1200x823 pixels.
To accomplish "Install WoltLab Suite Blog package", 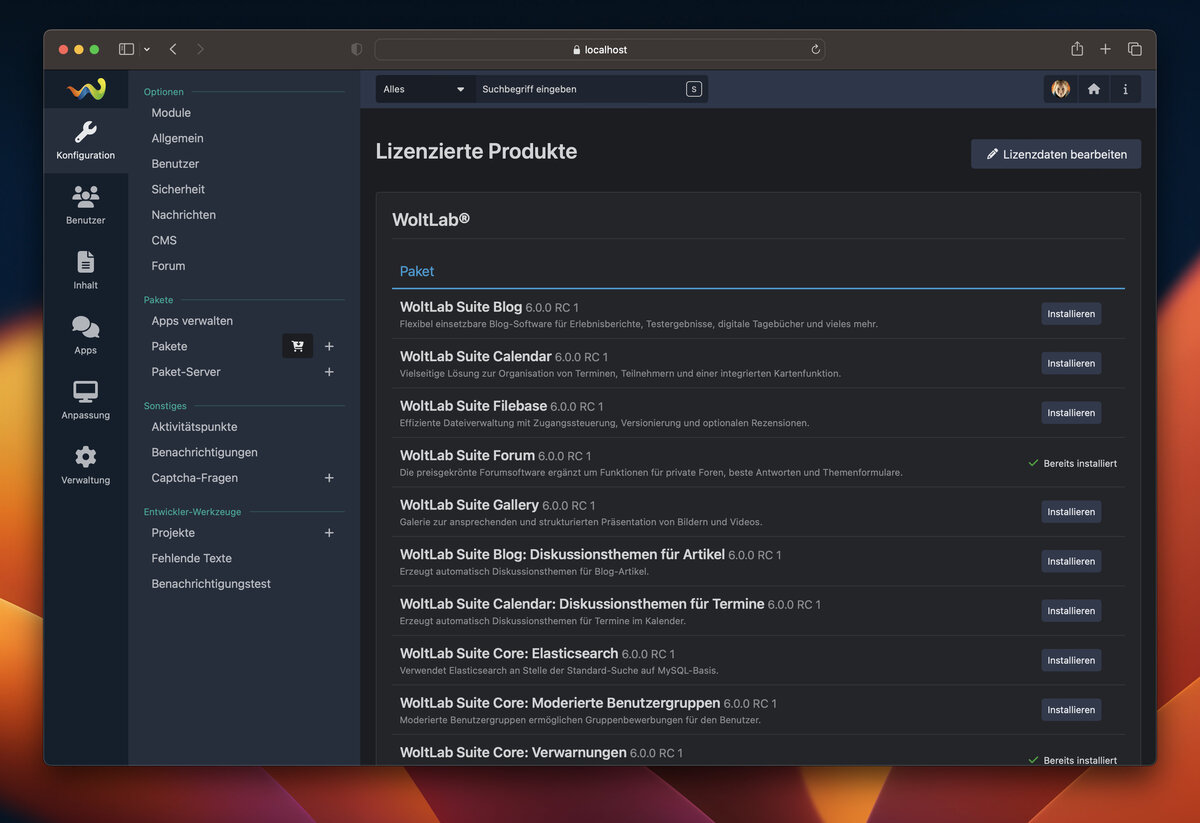I will (x=1071, y=314).
